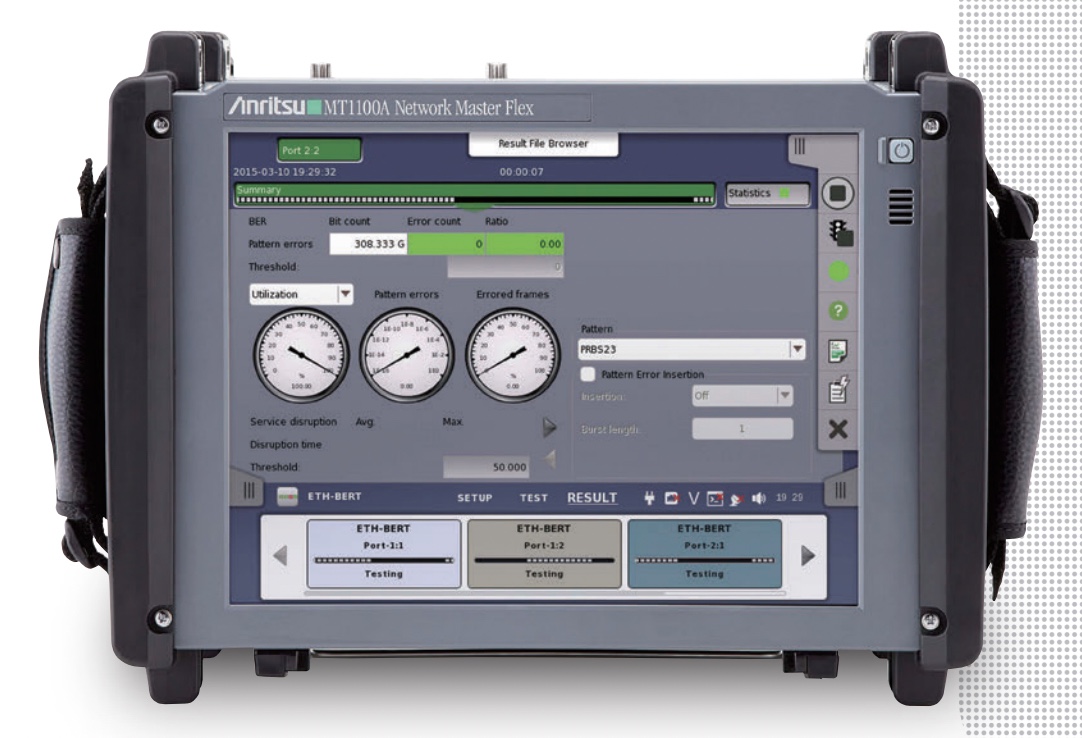Stop the running test with the stop icon
Screen dimensions: 1082x738
838,193
